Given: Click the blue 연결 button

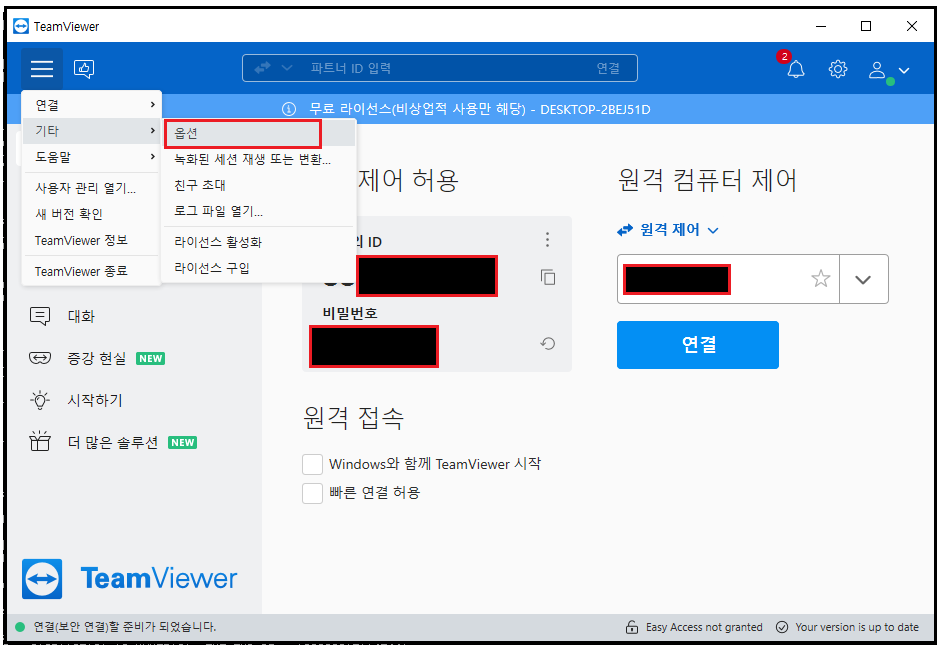Looking at the screenshot, I should (x=697, y=345).
